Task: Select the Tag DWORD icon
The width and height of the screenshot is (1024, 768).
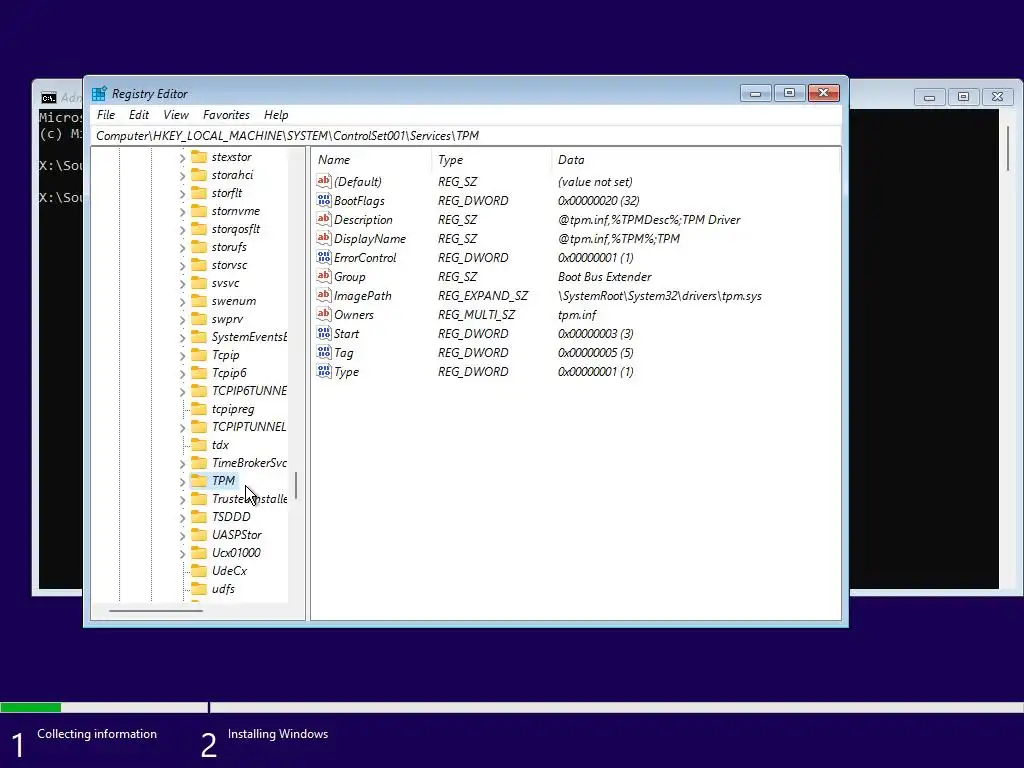Action: [x=323, y=352]
